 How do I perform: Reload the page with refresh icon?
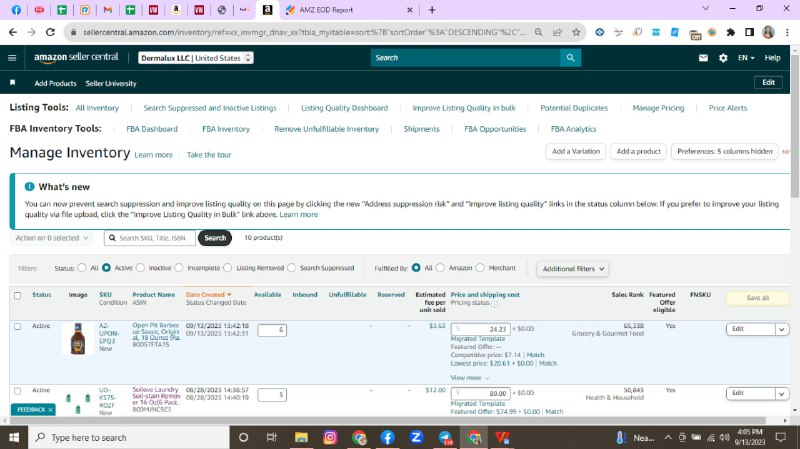point(50,32)
